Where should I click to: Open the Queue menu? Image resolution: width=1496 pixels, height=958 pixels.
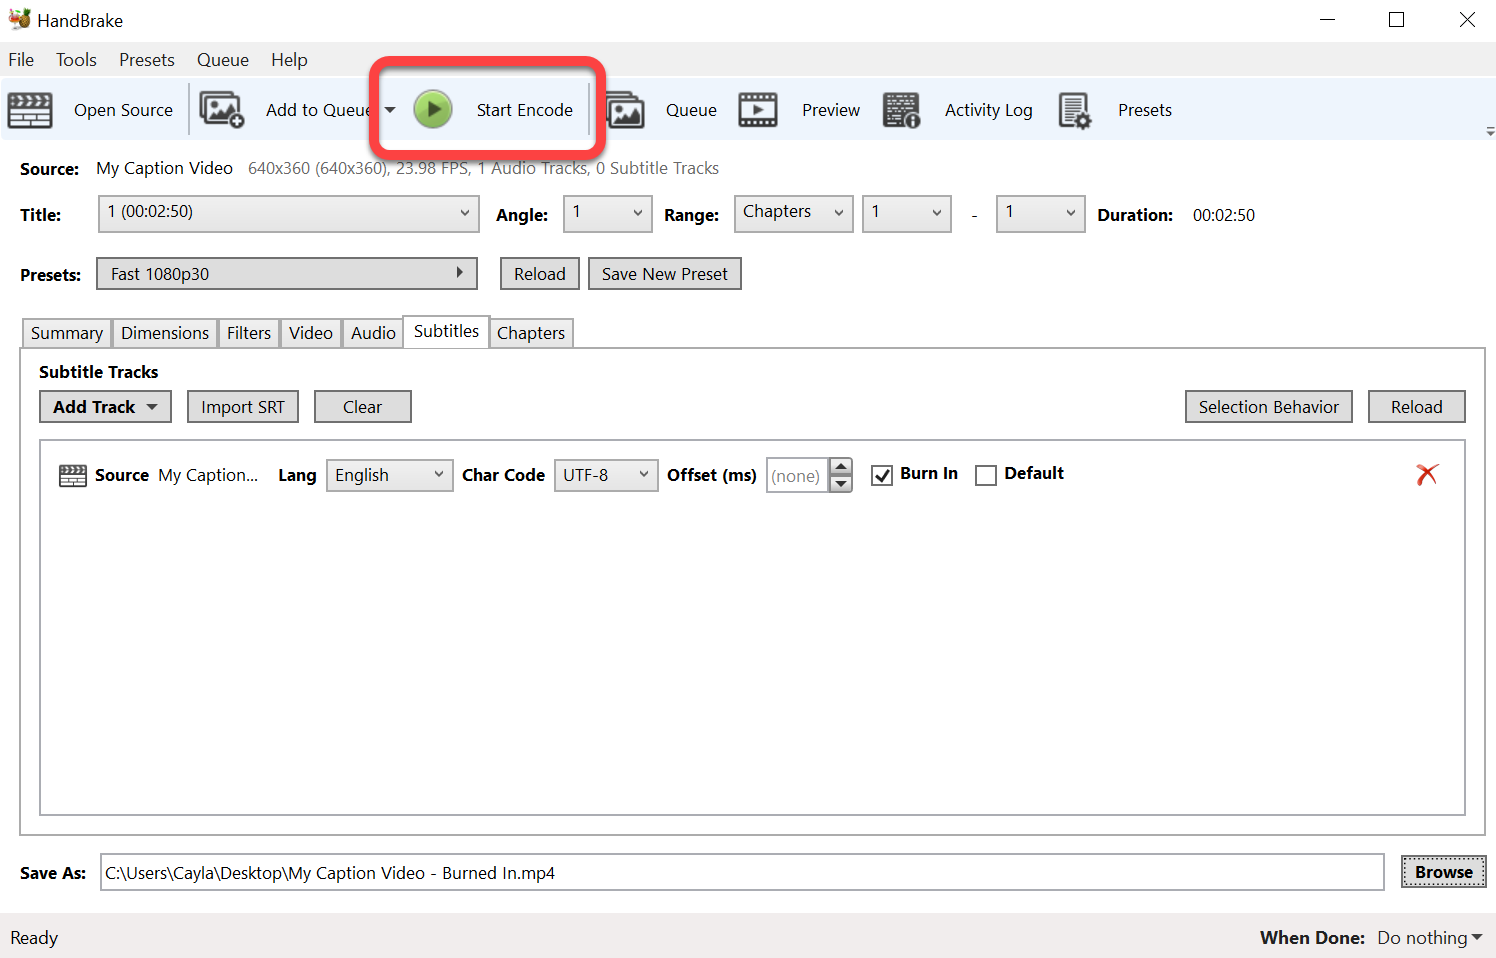pyautogui.click(x=223, y=60)
